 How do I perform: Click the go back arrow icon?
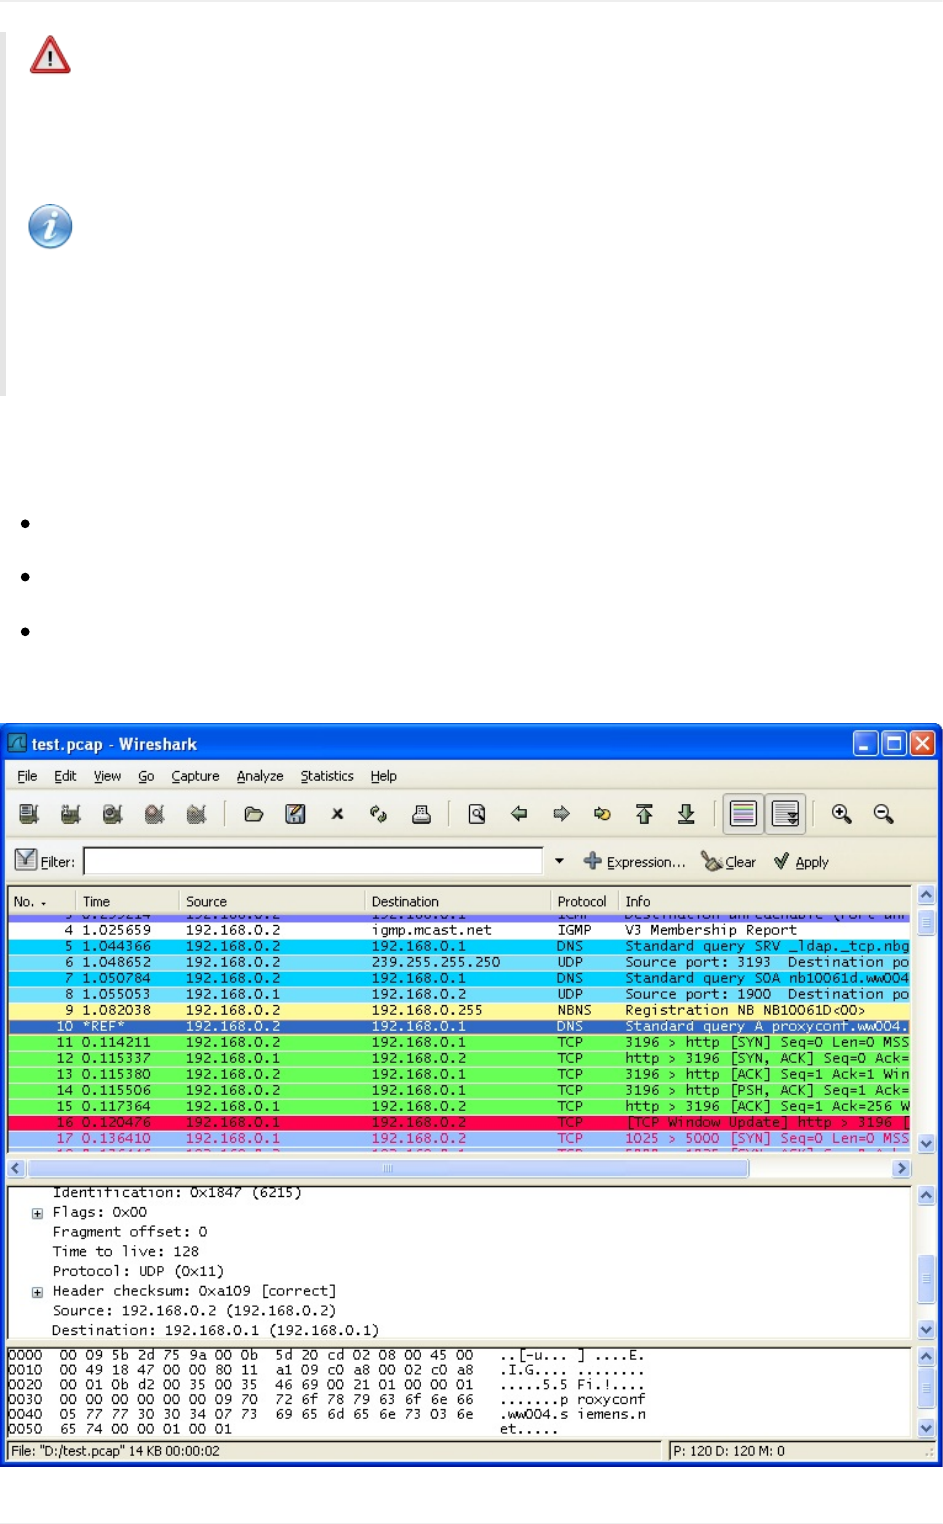519,814
